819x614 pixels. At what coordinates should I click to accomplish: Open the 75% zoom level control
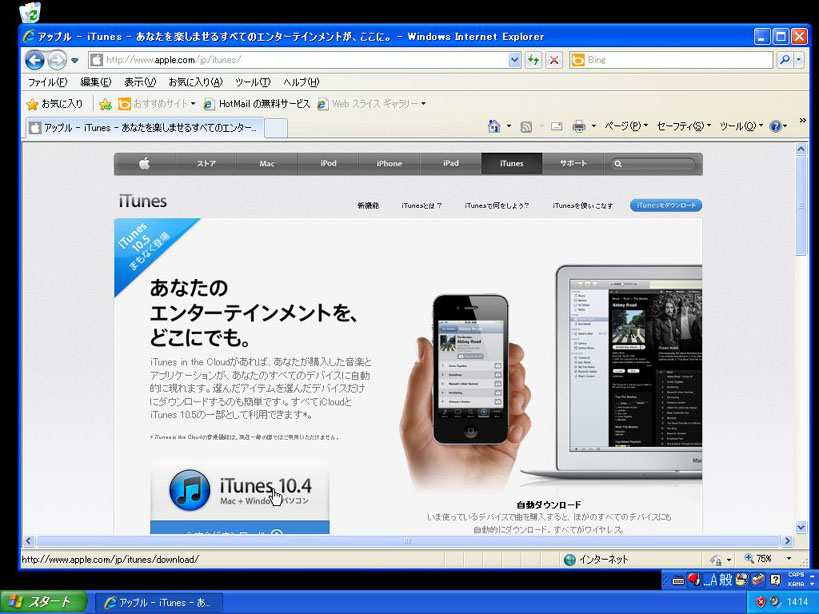click(768, 559)
